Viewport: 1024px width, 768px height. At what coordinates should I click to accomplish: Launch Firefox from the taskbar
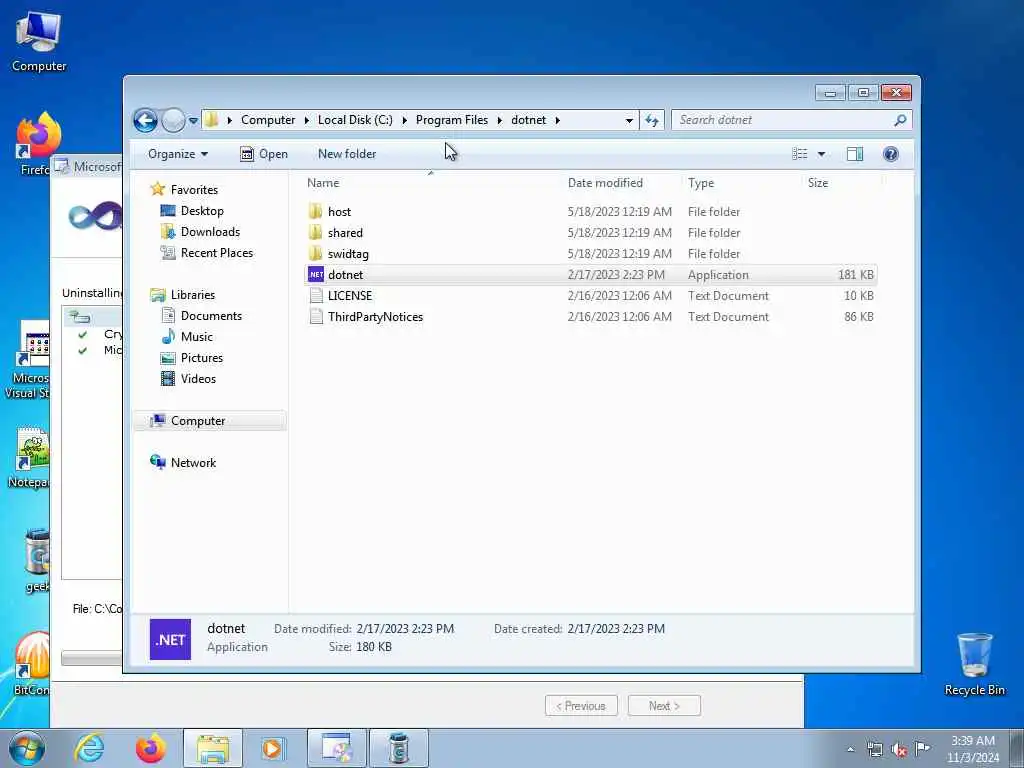(x=150, y=748)
